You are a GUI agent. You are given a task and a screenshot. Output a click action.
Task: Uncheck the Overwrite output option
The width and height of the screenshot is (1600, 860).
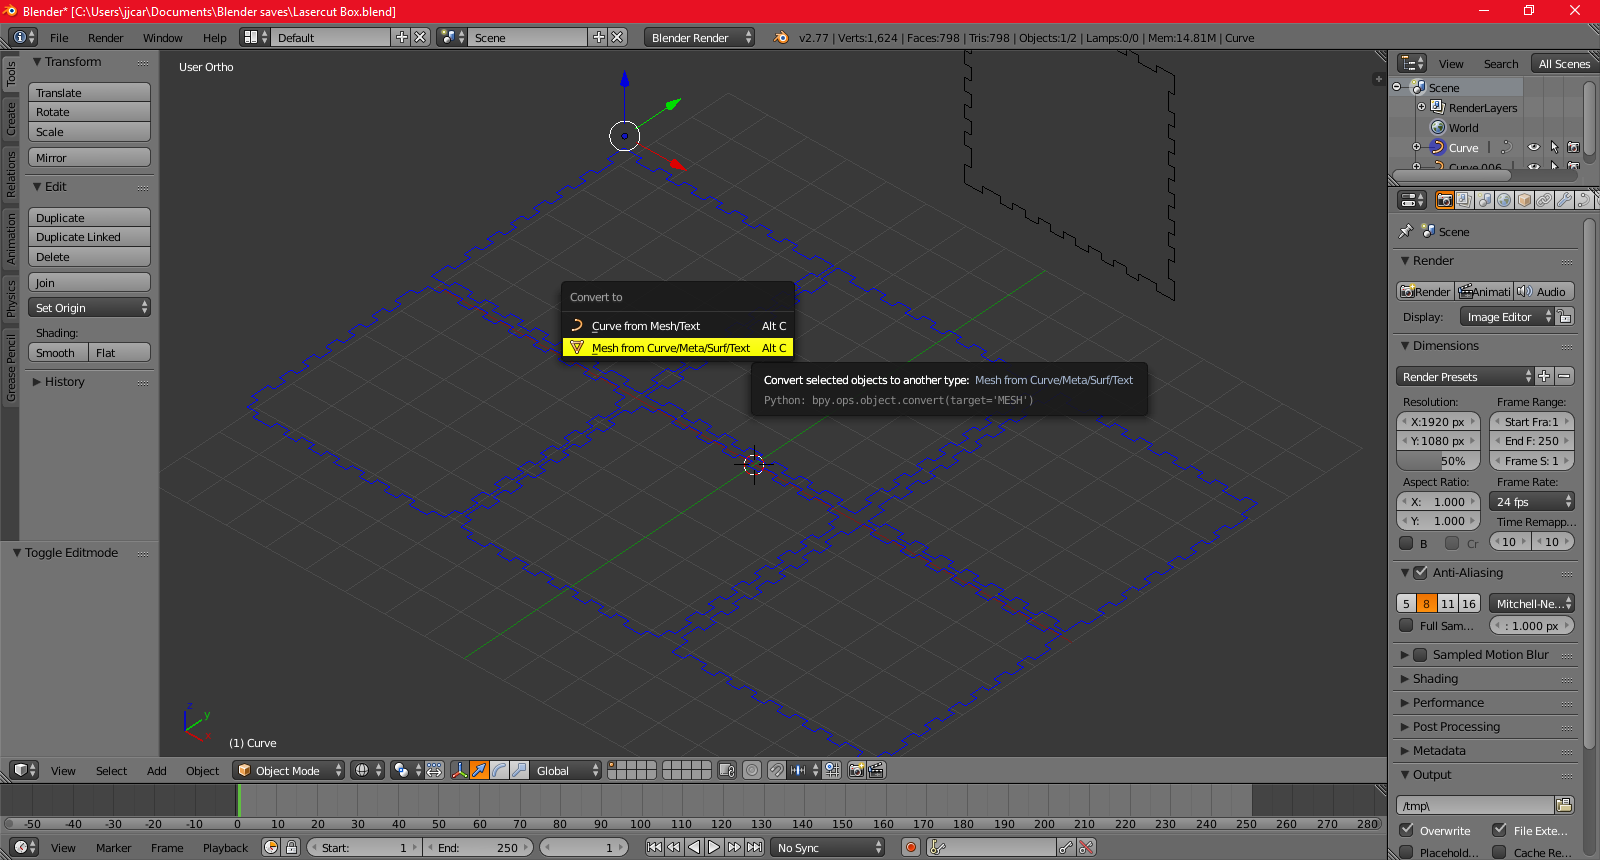[1406, 830]
